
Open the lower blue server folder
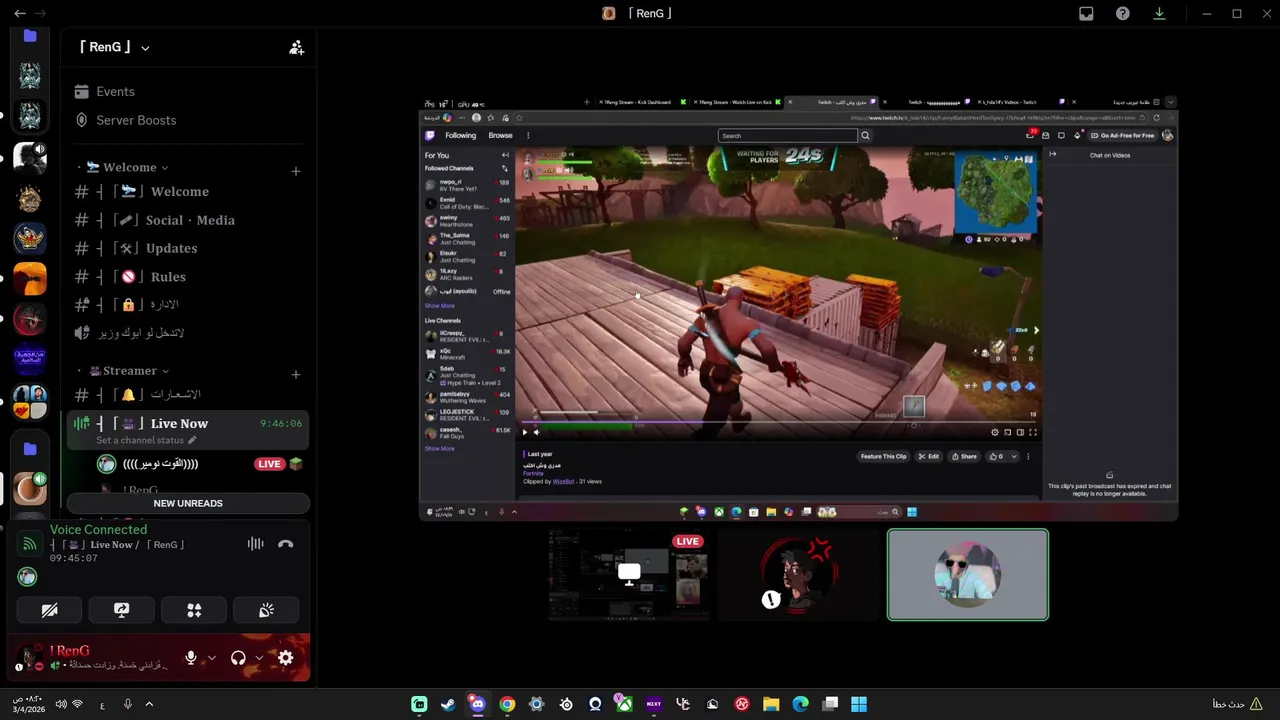coord(30,449)
